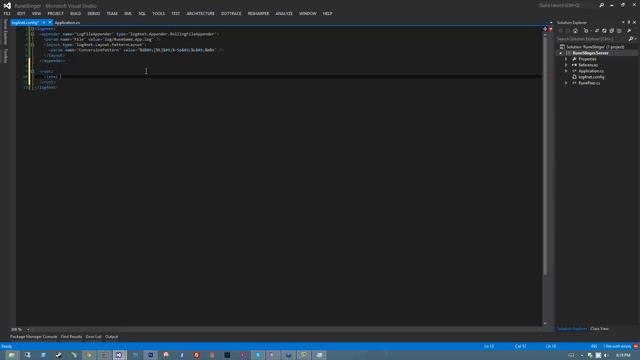Click the editor vertical scrollbar thumb
The height and width of the screenshot is (360, 640).
click(x=545, y=155)
